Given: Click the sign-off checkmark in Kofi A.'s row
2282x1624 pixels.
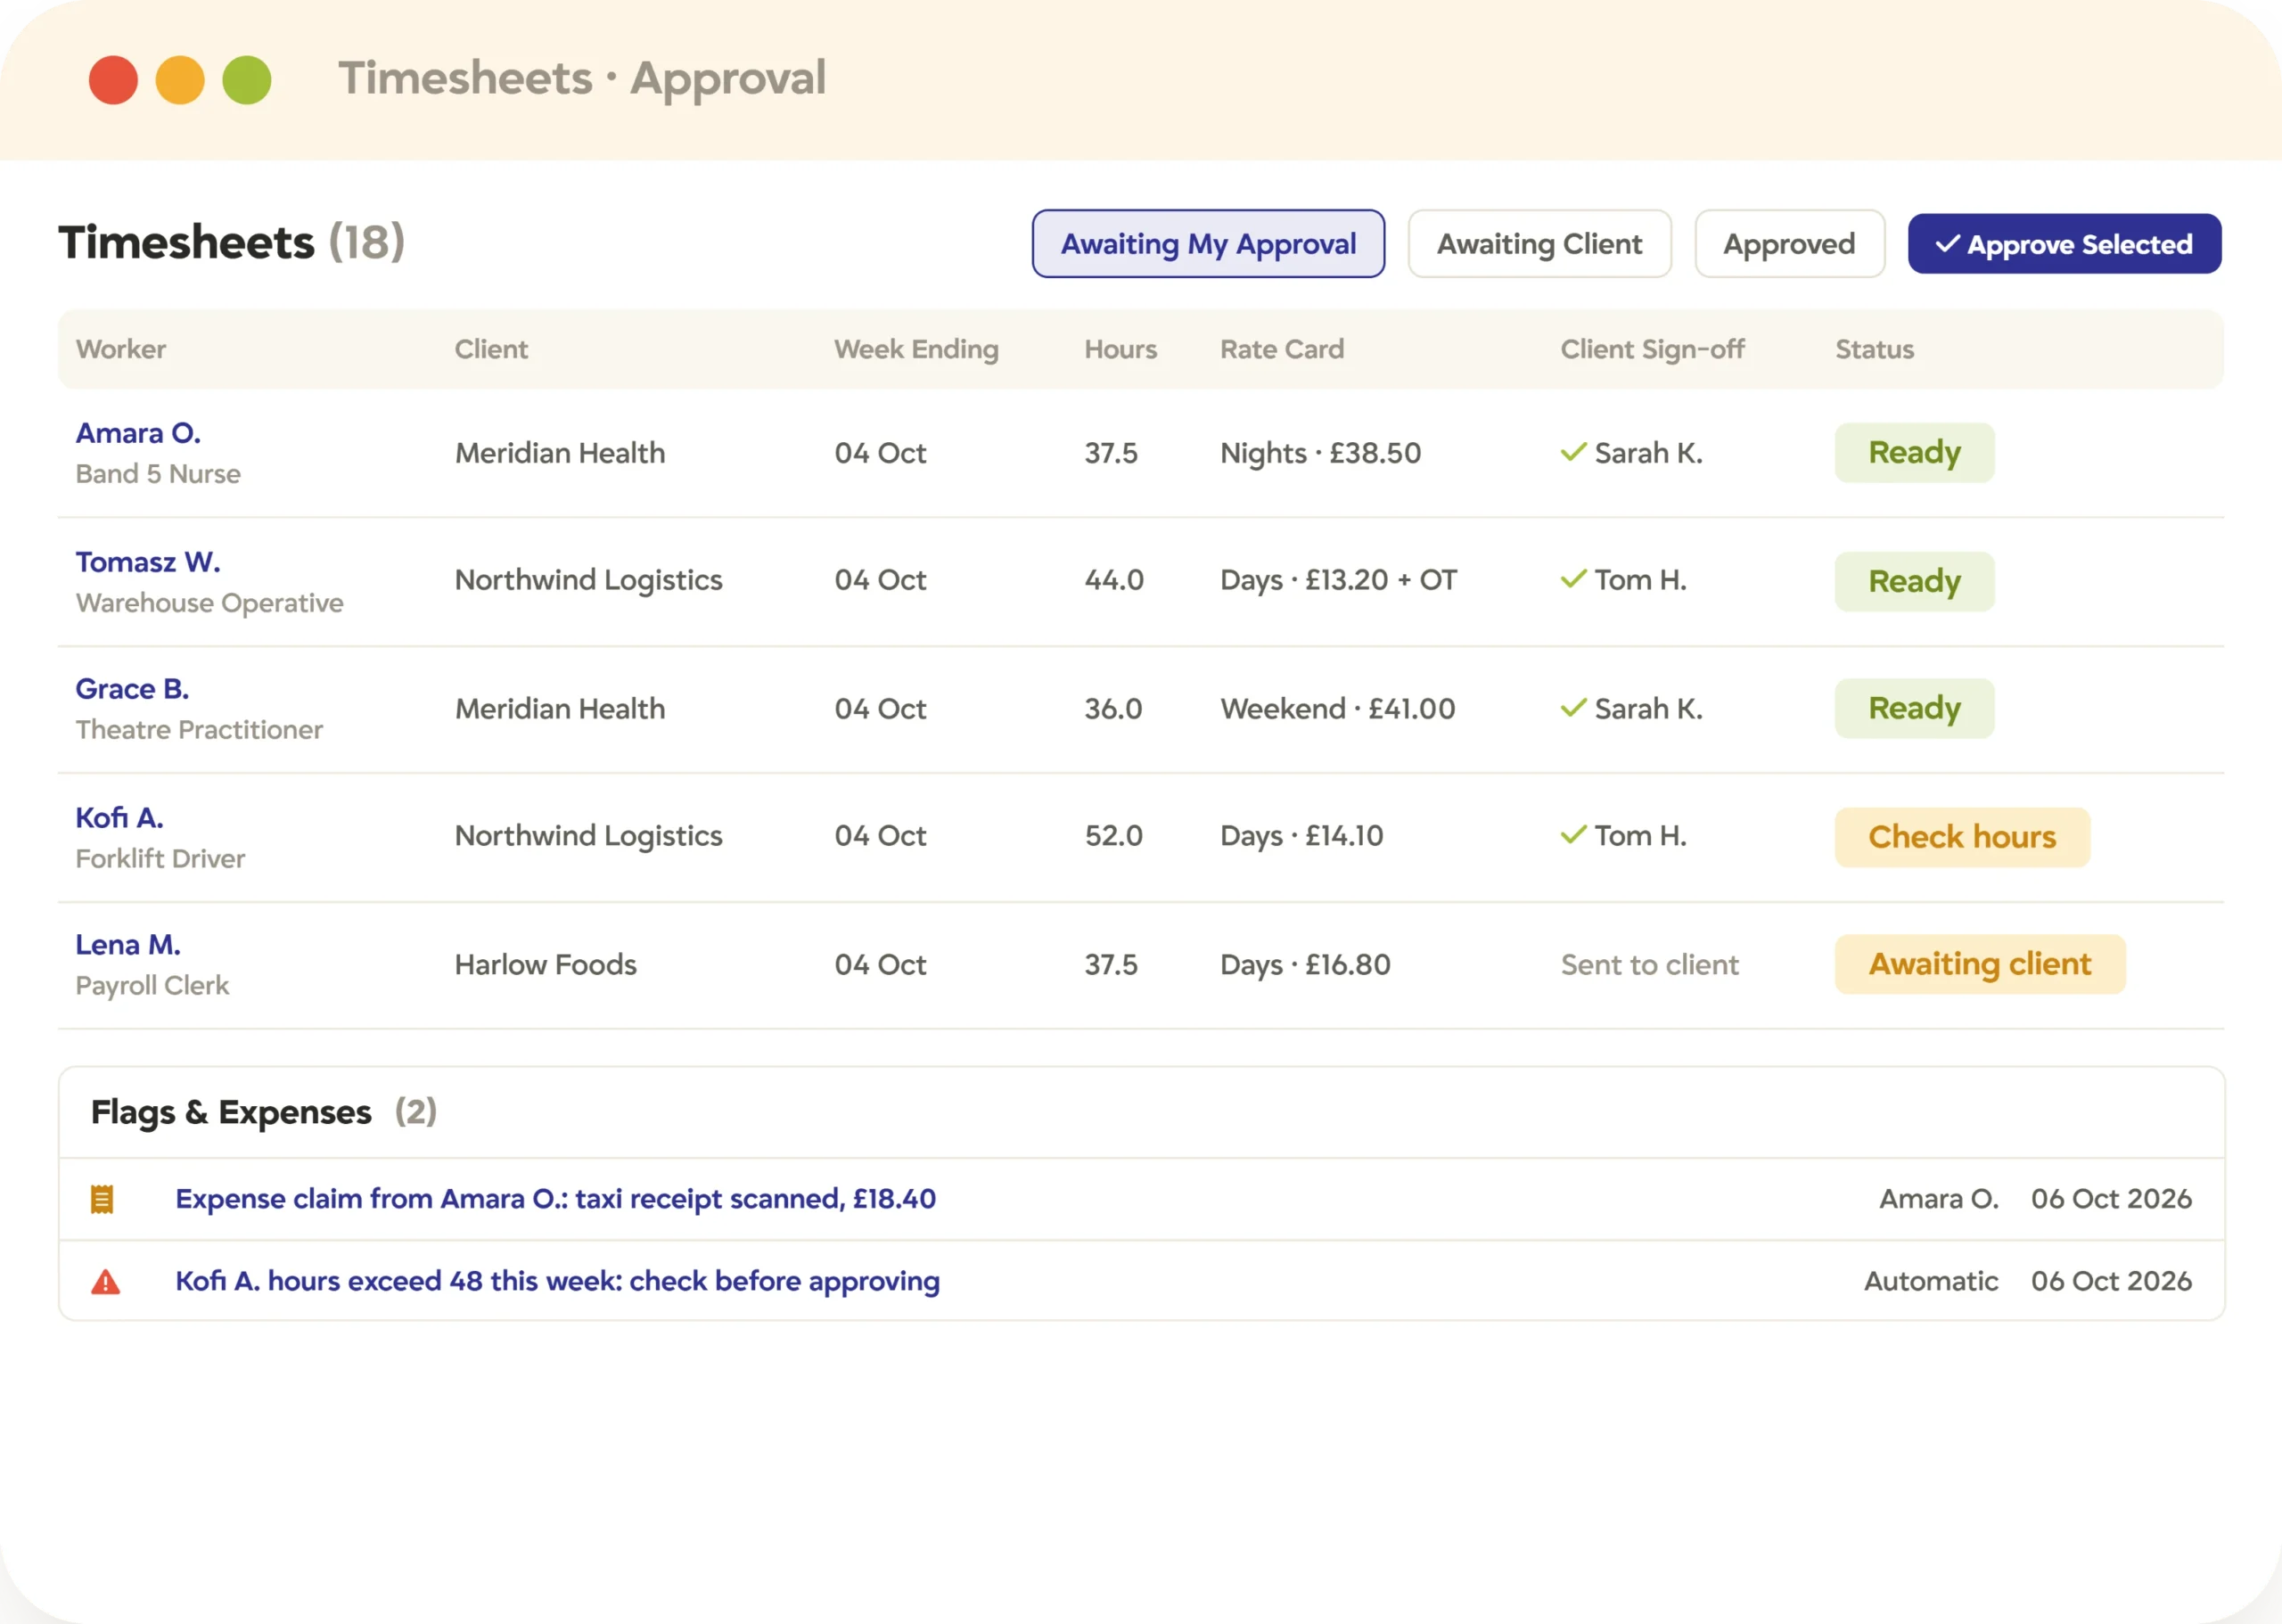Looking at the screenshot, I should [x=1573, y=835].
